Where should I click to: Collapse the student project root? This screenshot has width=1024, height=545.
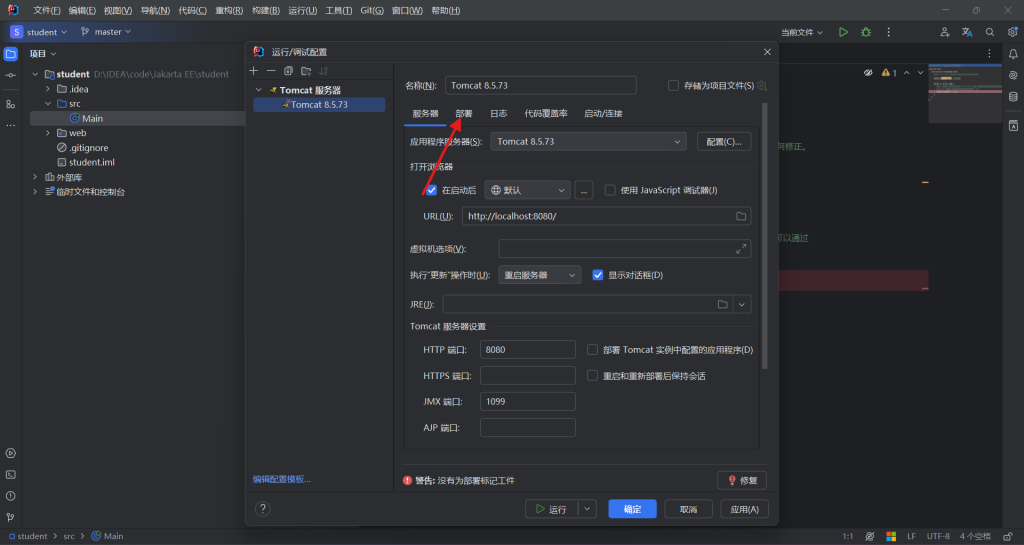(35, 74)
